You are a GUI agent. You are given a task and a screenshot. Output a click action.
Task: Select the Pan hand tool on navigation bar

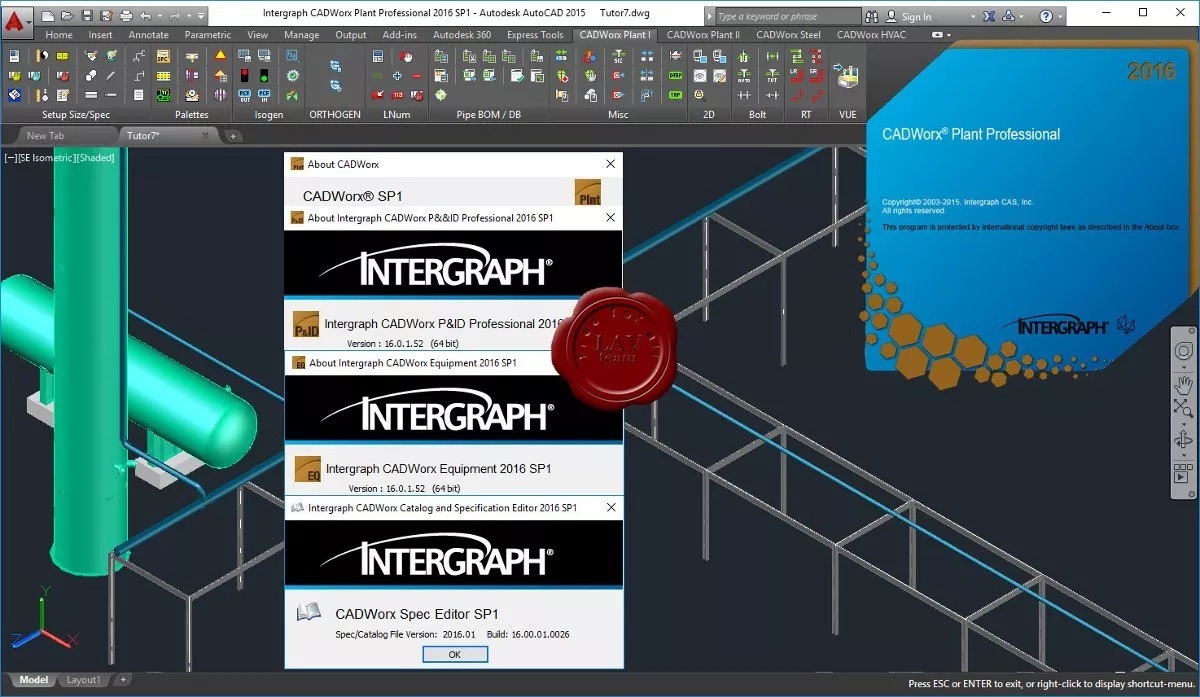1184,383
